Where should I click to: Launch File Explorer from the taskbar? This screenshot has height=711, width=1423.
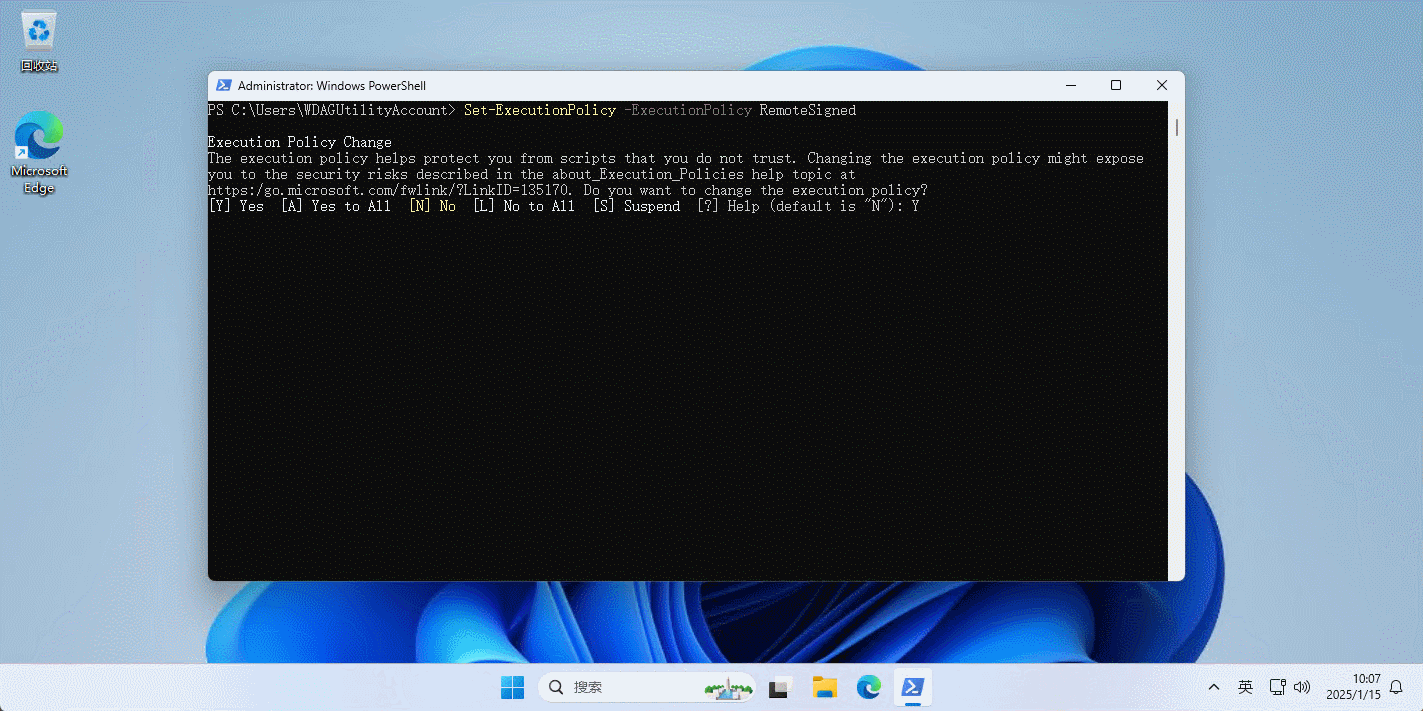824,687
